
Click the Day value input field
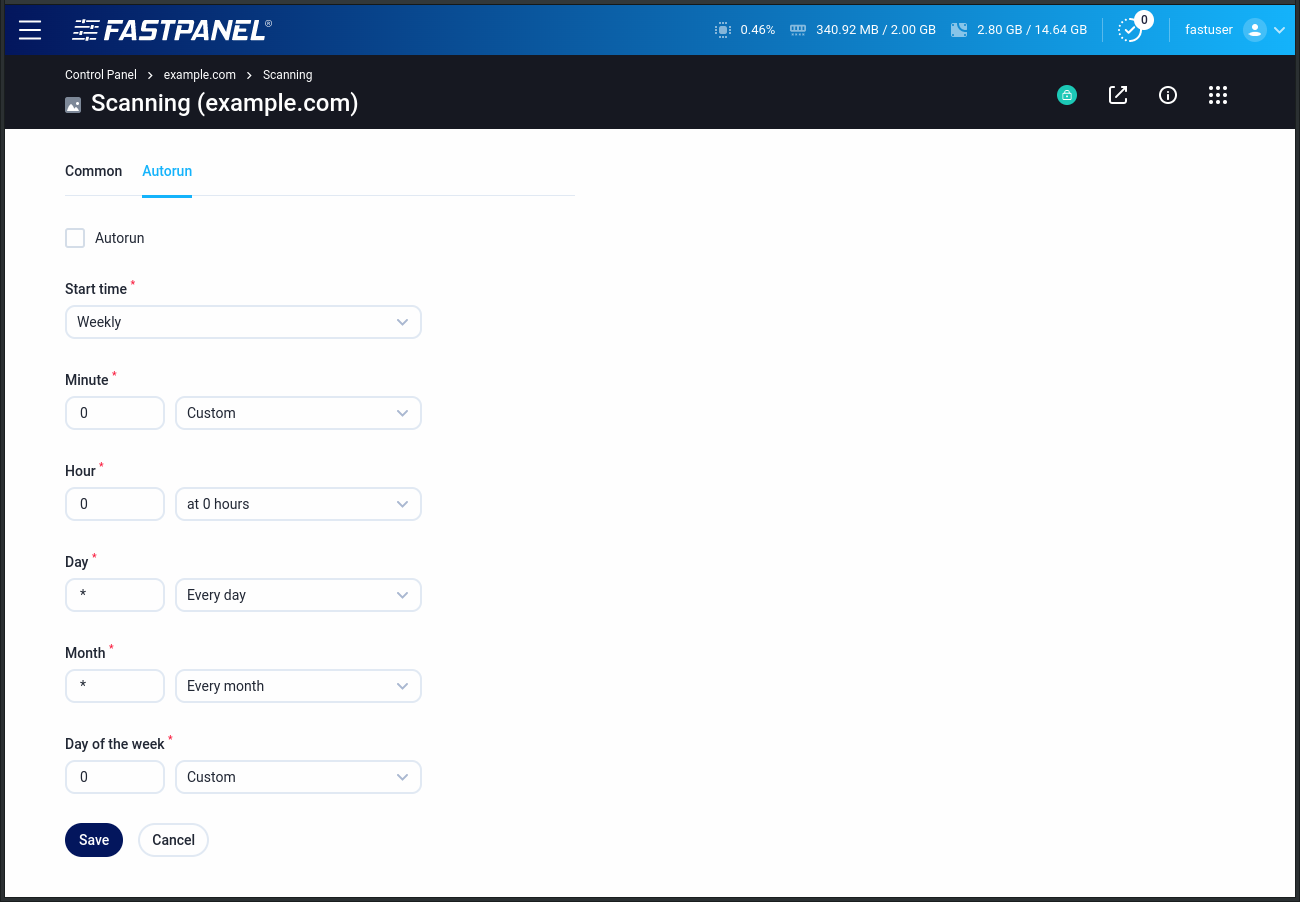[115, 595]
